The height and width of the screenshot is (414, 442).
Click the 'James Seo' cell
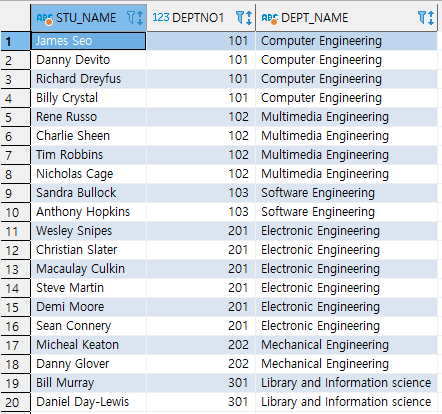pyautogui.click(x=88, y=41)
